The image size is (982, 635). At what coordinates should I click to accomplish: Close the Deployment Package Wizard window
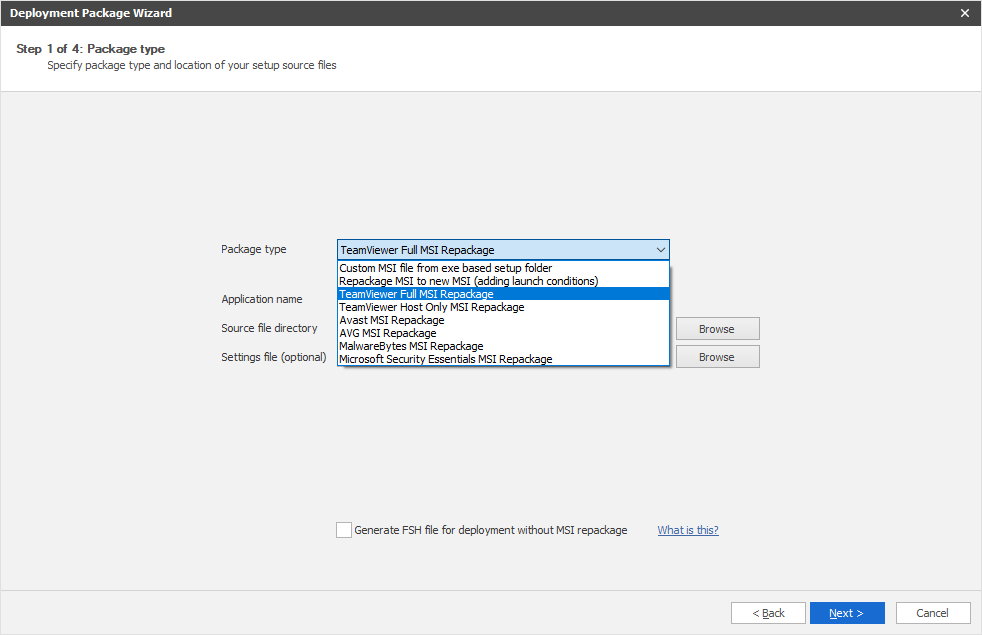pyautogui.click(x=964, y=13)
